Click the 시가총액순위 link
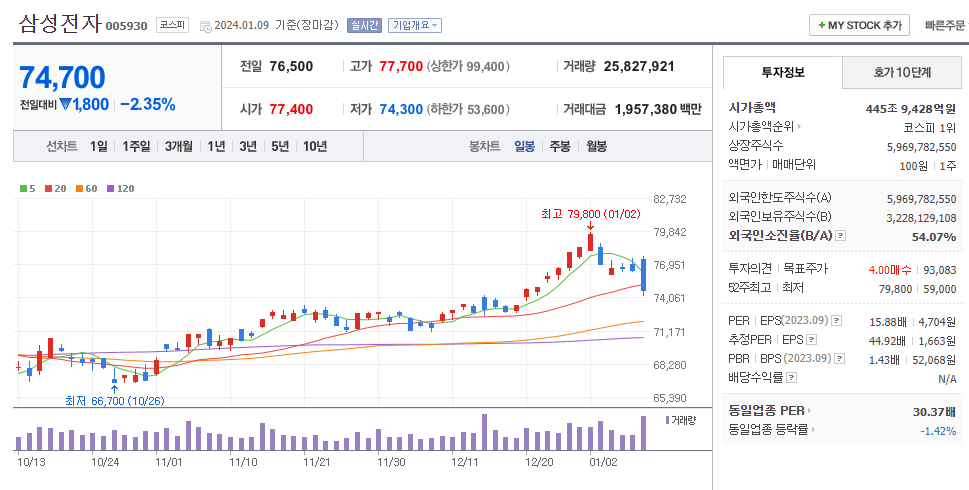 761,127
